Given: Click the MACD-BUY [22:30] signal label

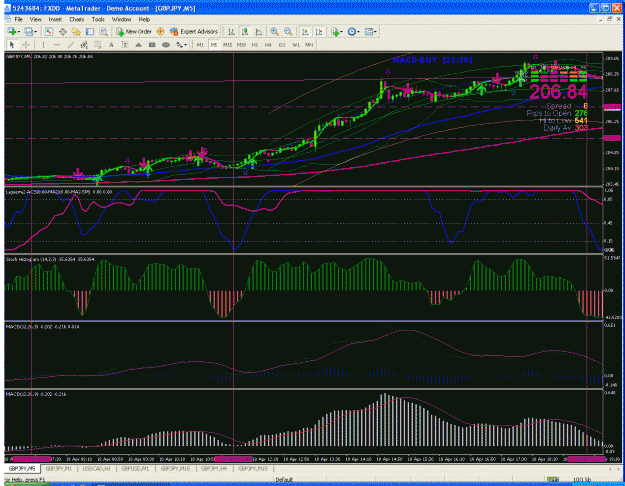Looking at the screenshot, I should coord(432,60).
